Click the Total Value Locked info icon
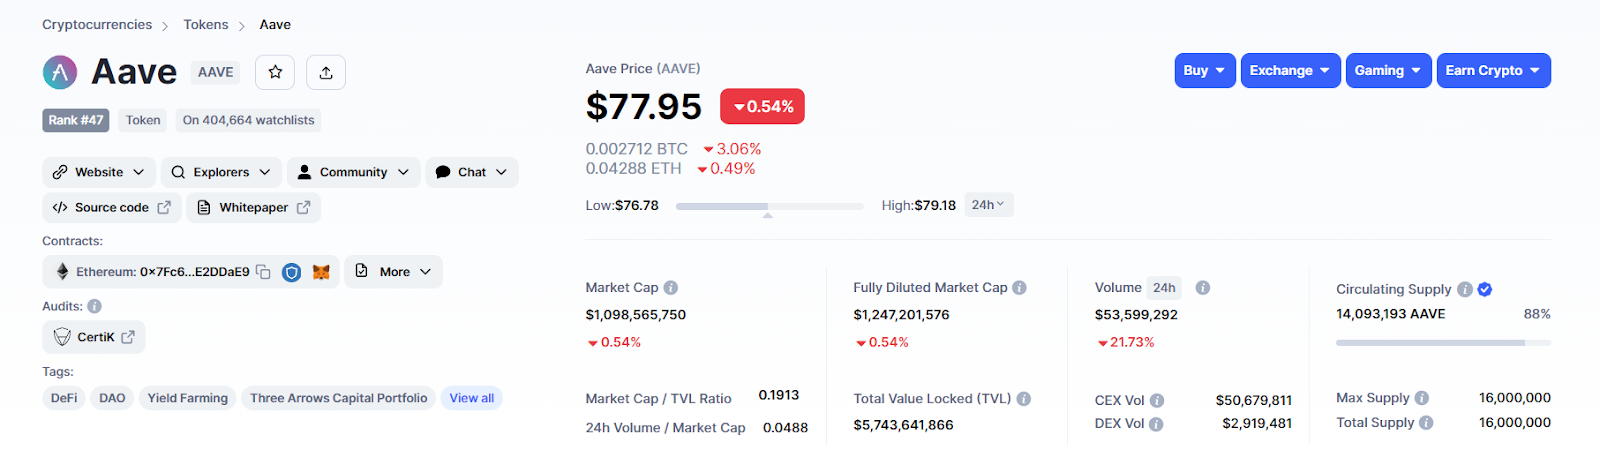 pyautogui.click(x=1024, y=399)
